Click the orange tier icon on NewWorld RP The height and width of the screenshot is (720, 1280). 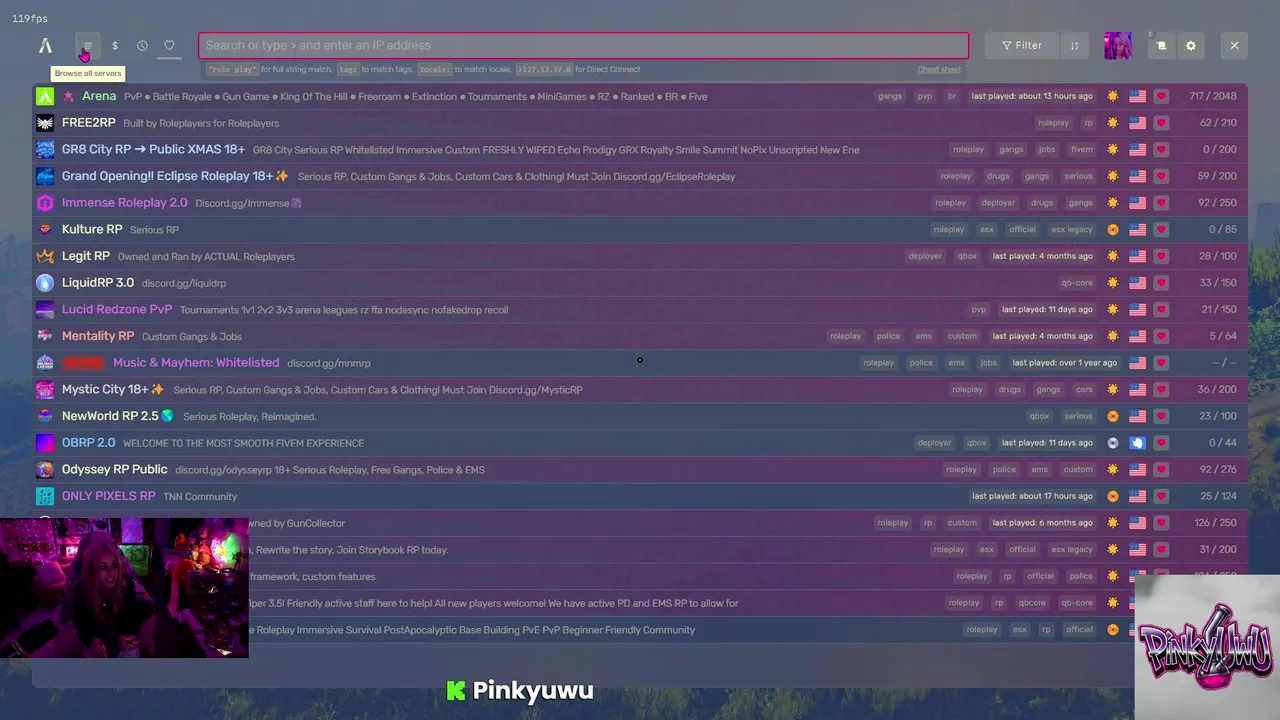tap(1113, 416)
